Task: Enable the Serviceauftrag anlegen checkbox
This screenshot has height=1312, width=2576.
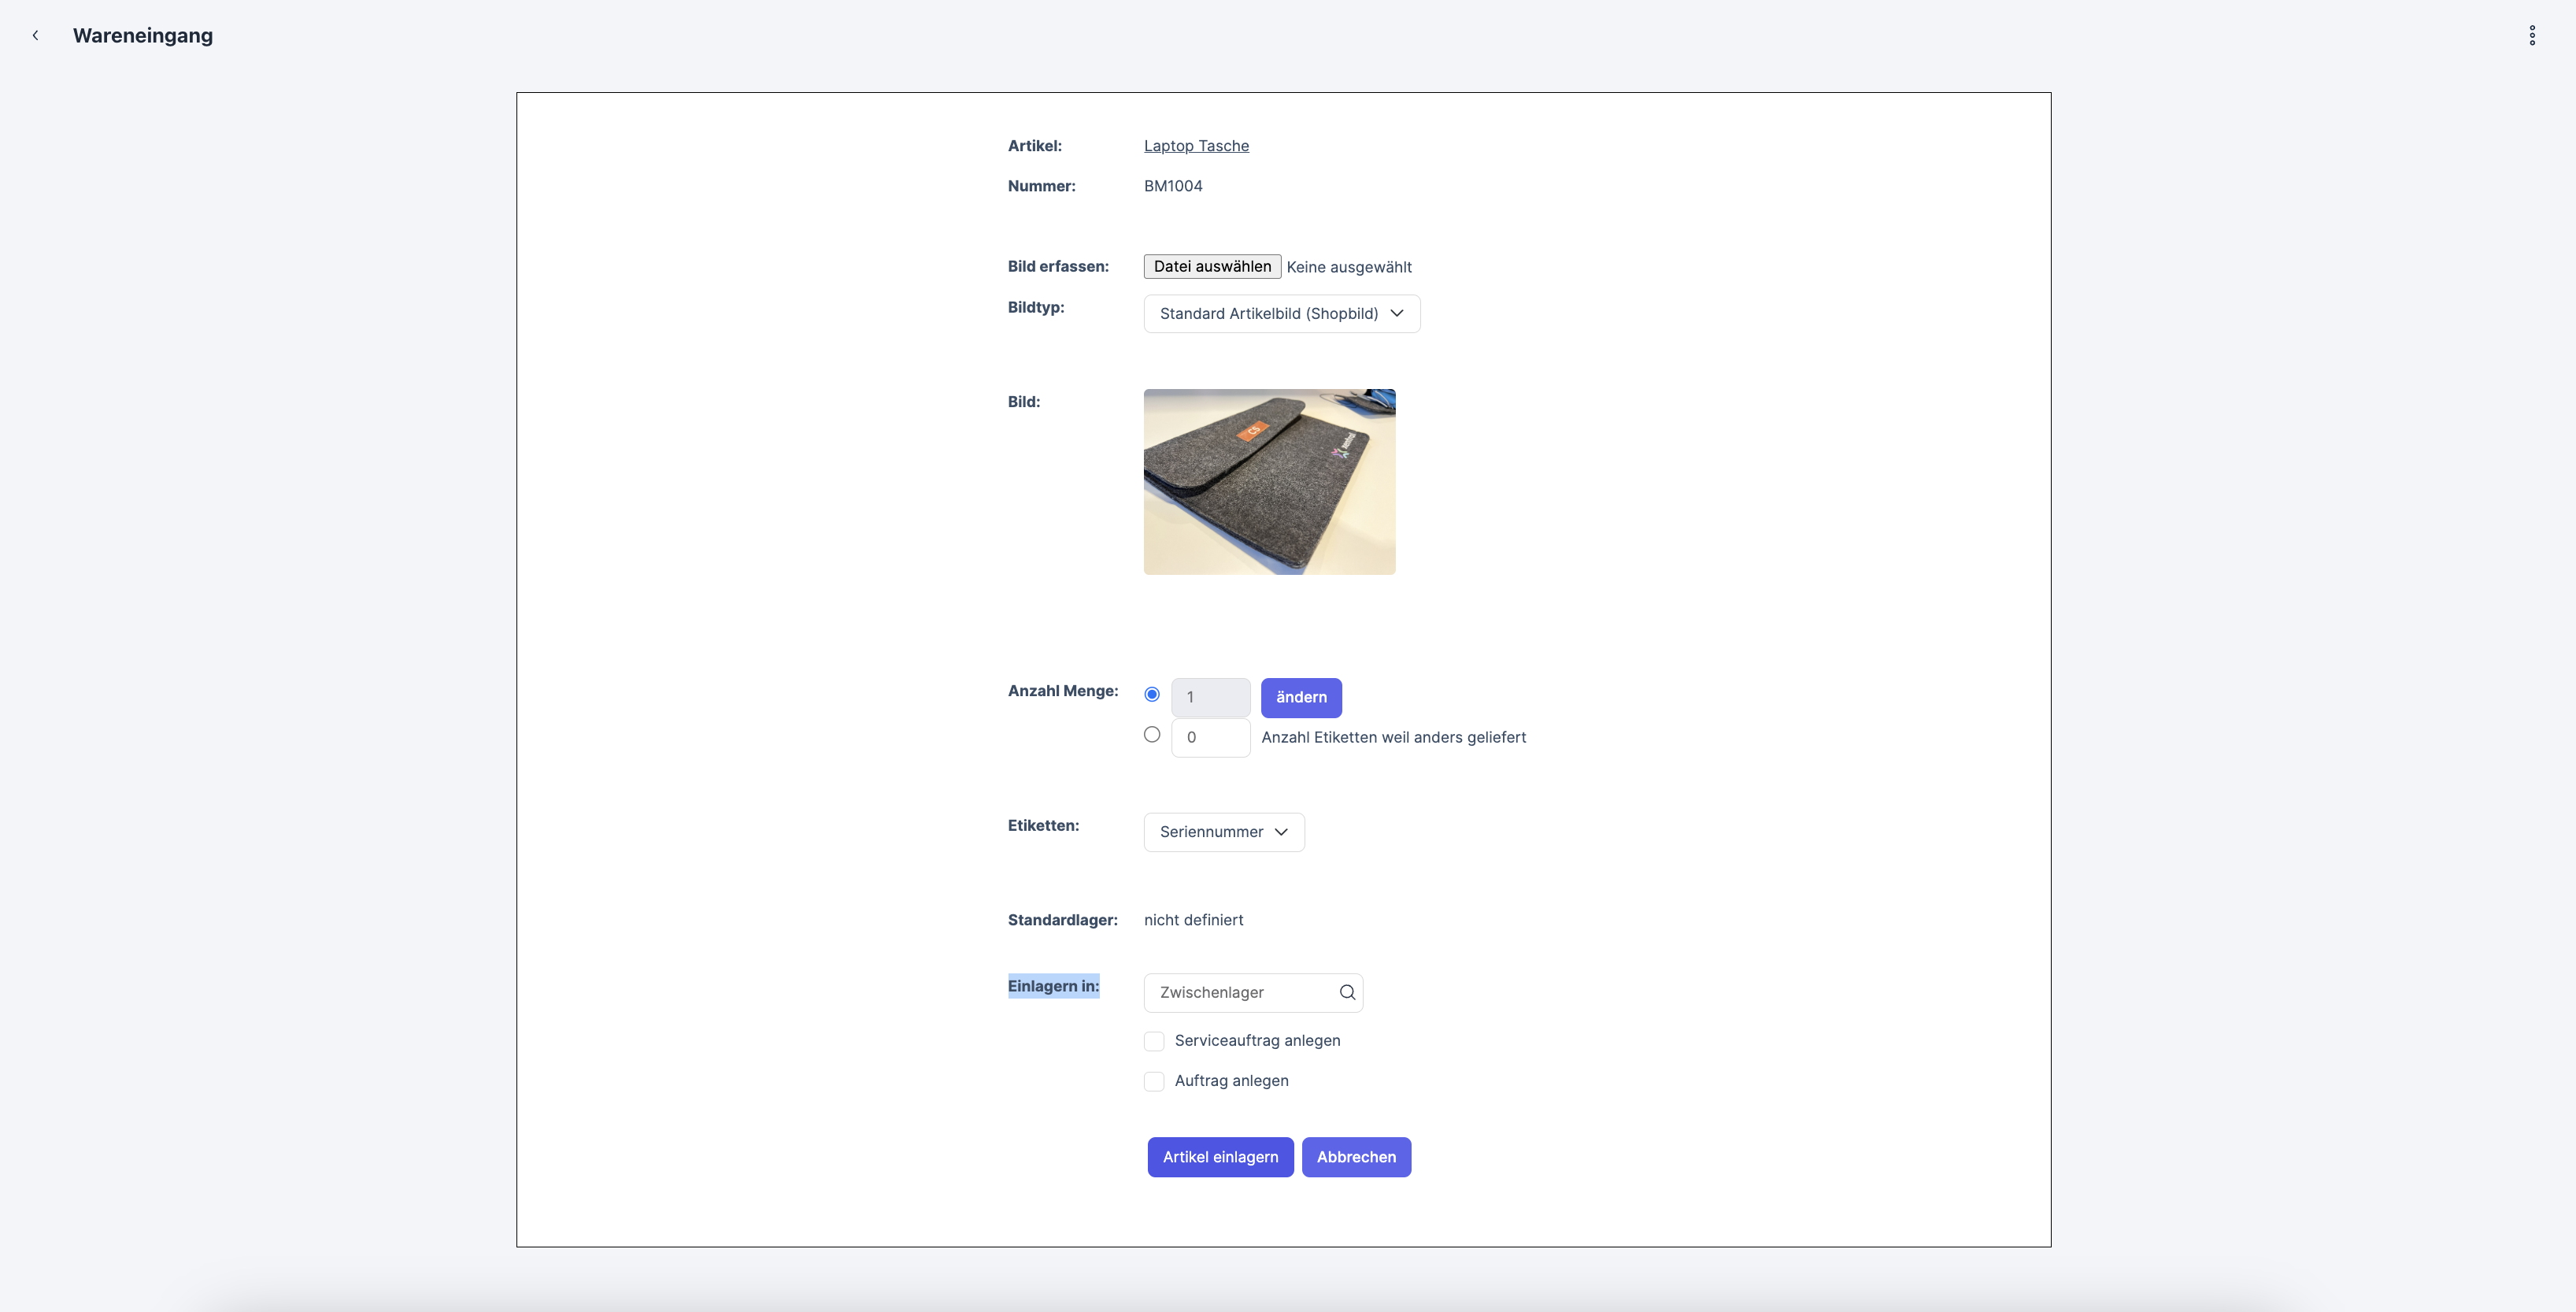Action: click(x=1154, y=1041)
